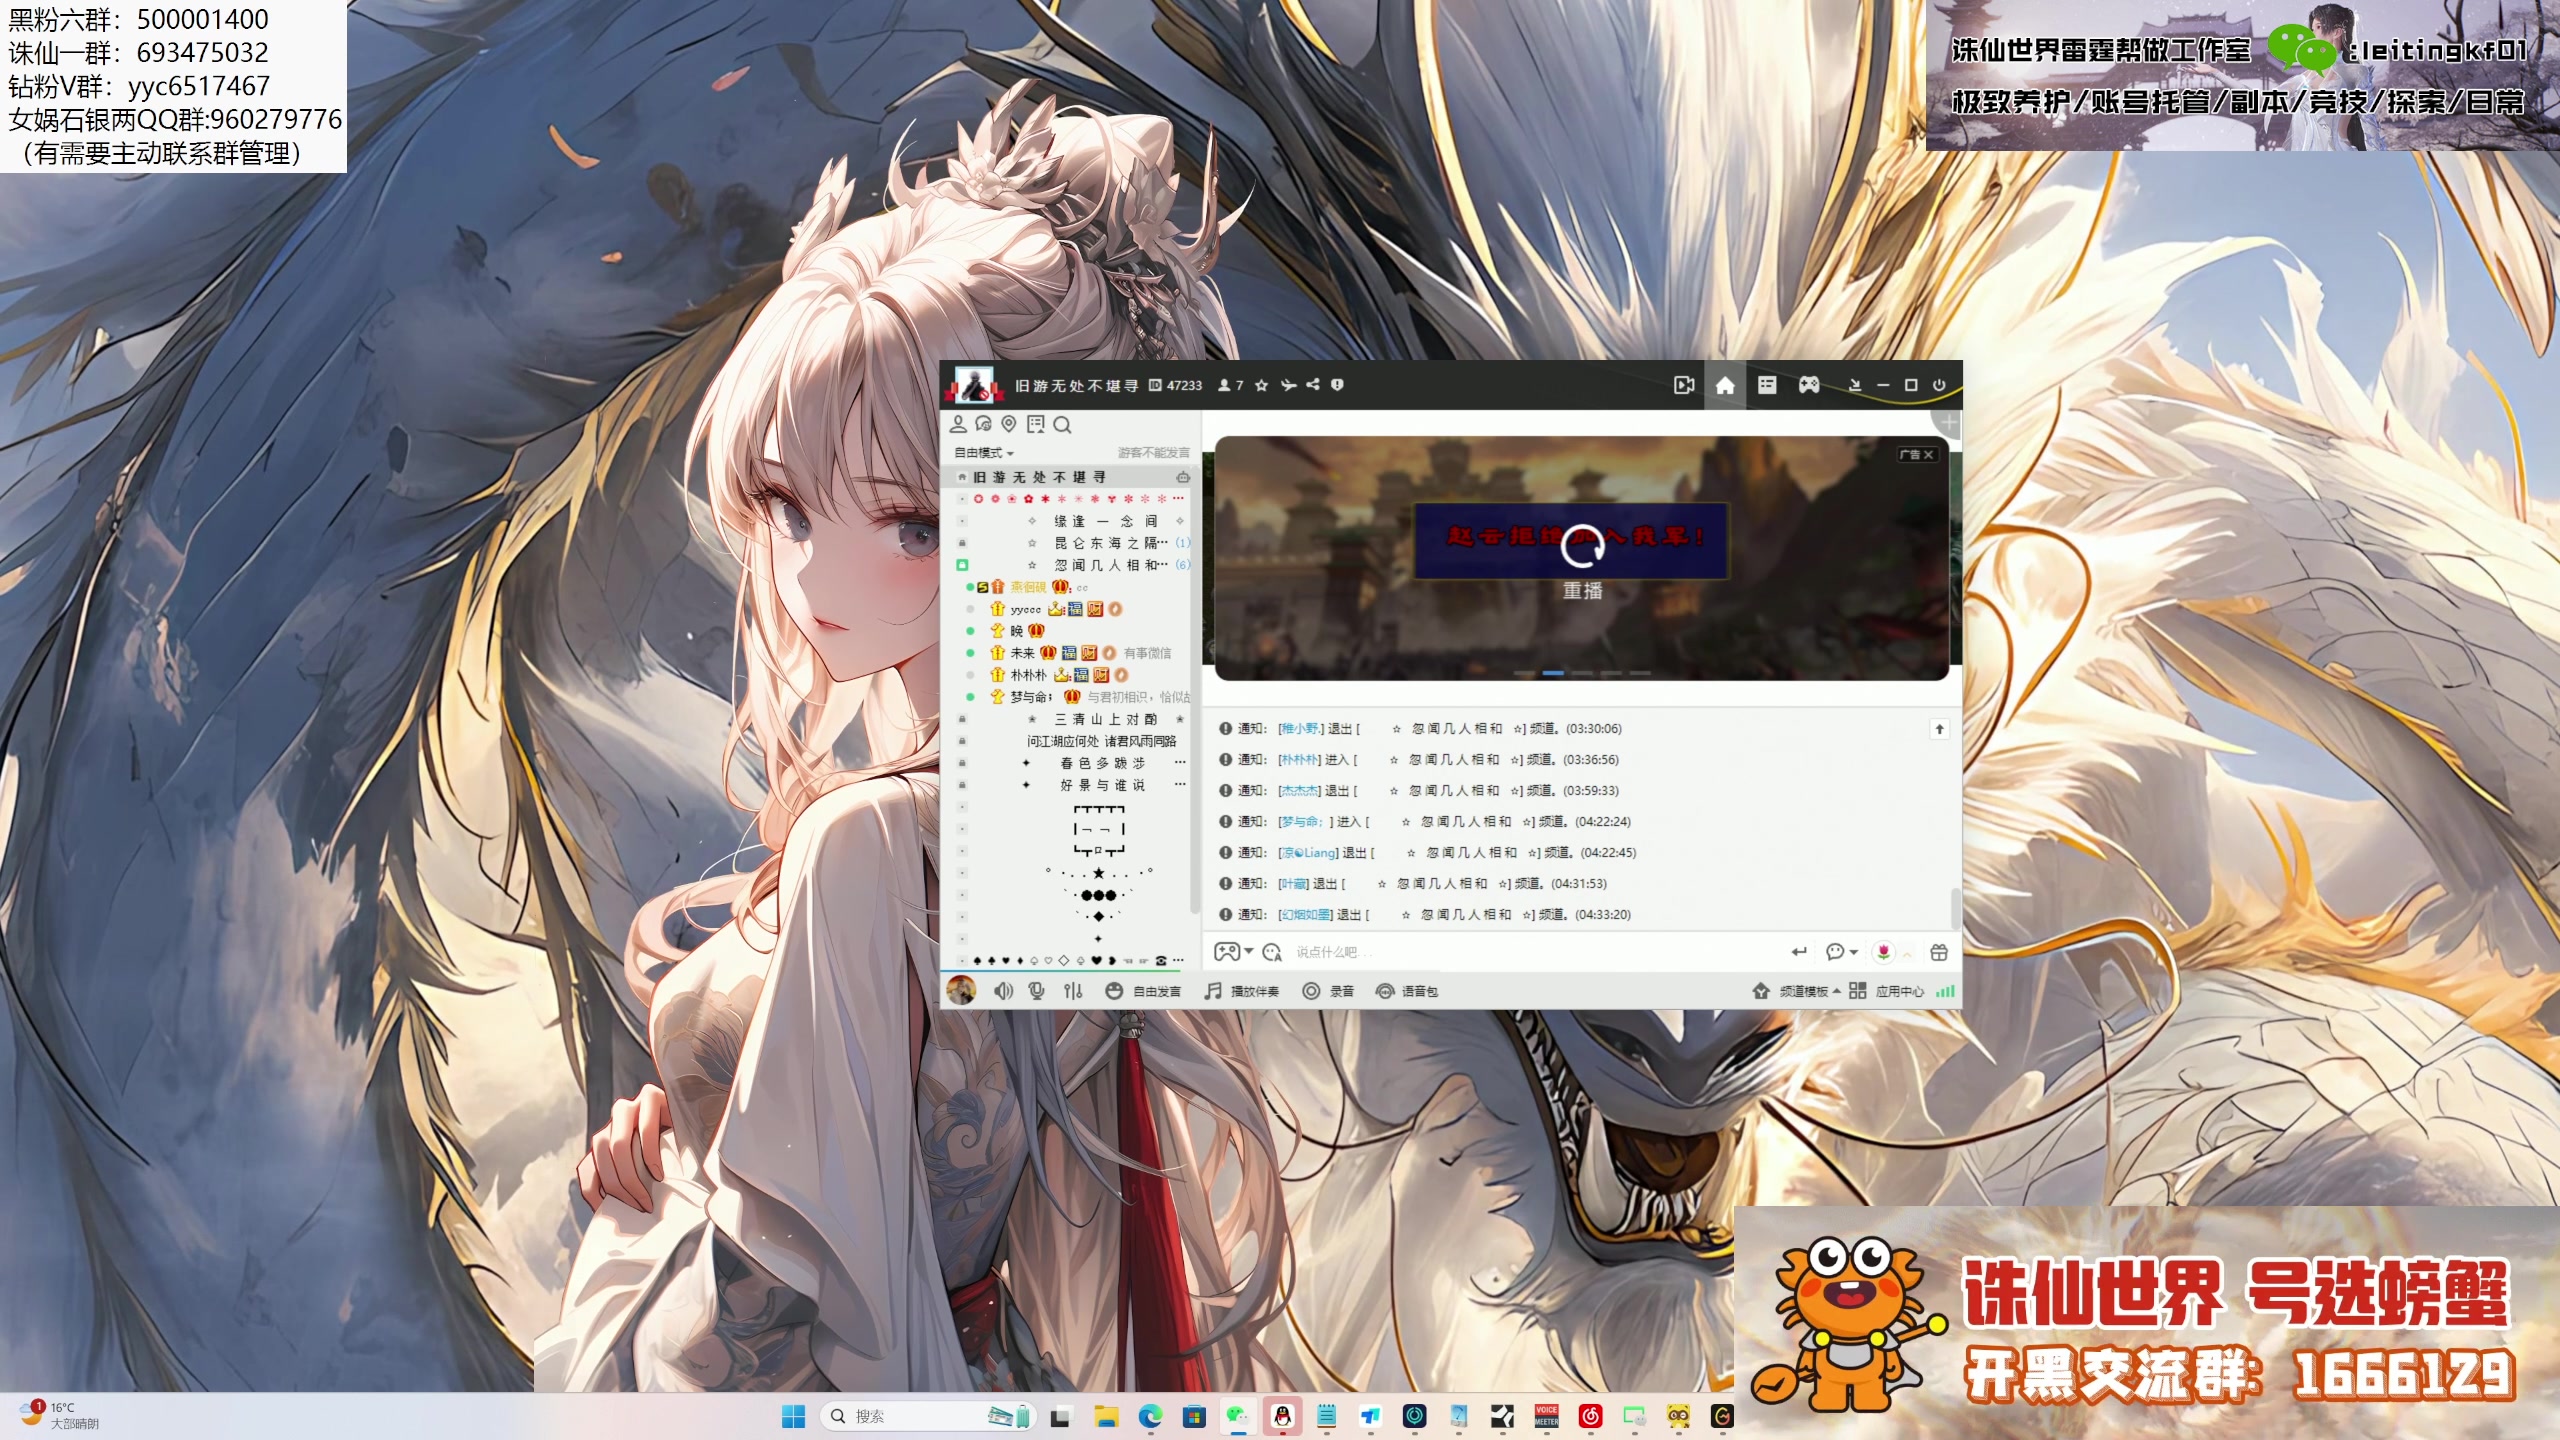Click own avatar in bottom-left of YY

[961, 990]
